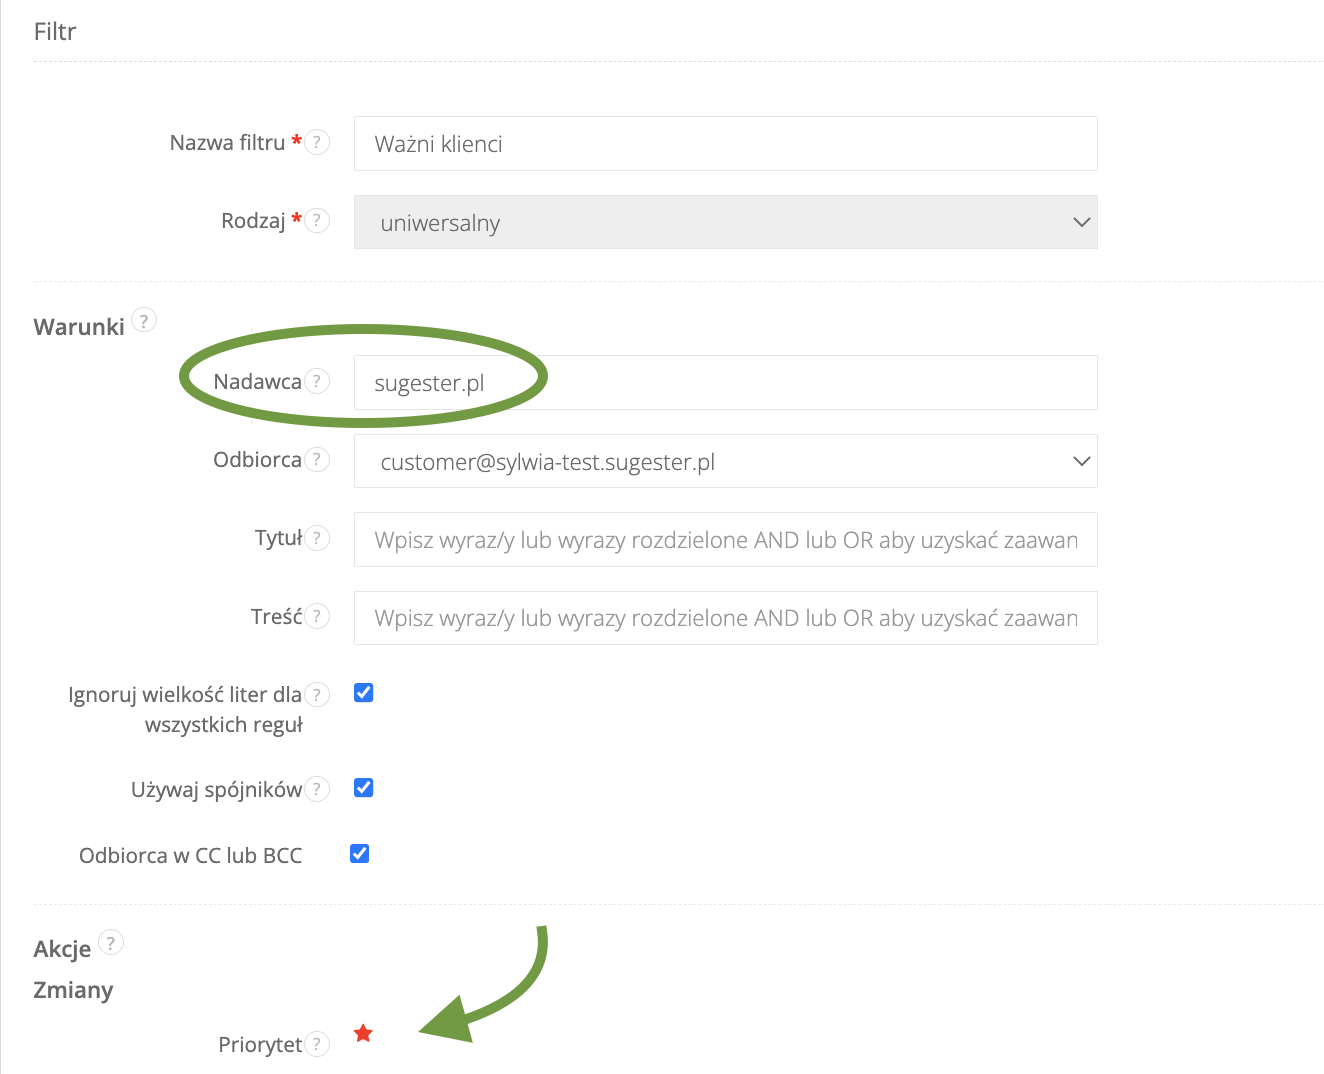Open the Rodzaj dropdown showing uniwersalny
The width and height of the screenshot is (1324, 1074).
click(726, 222)
